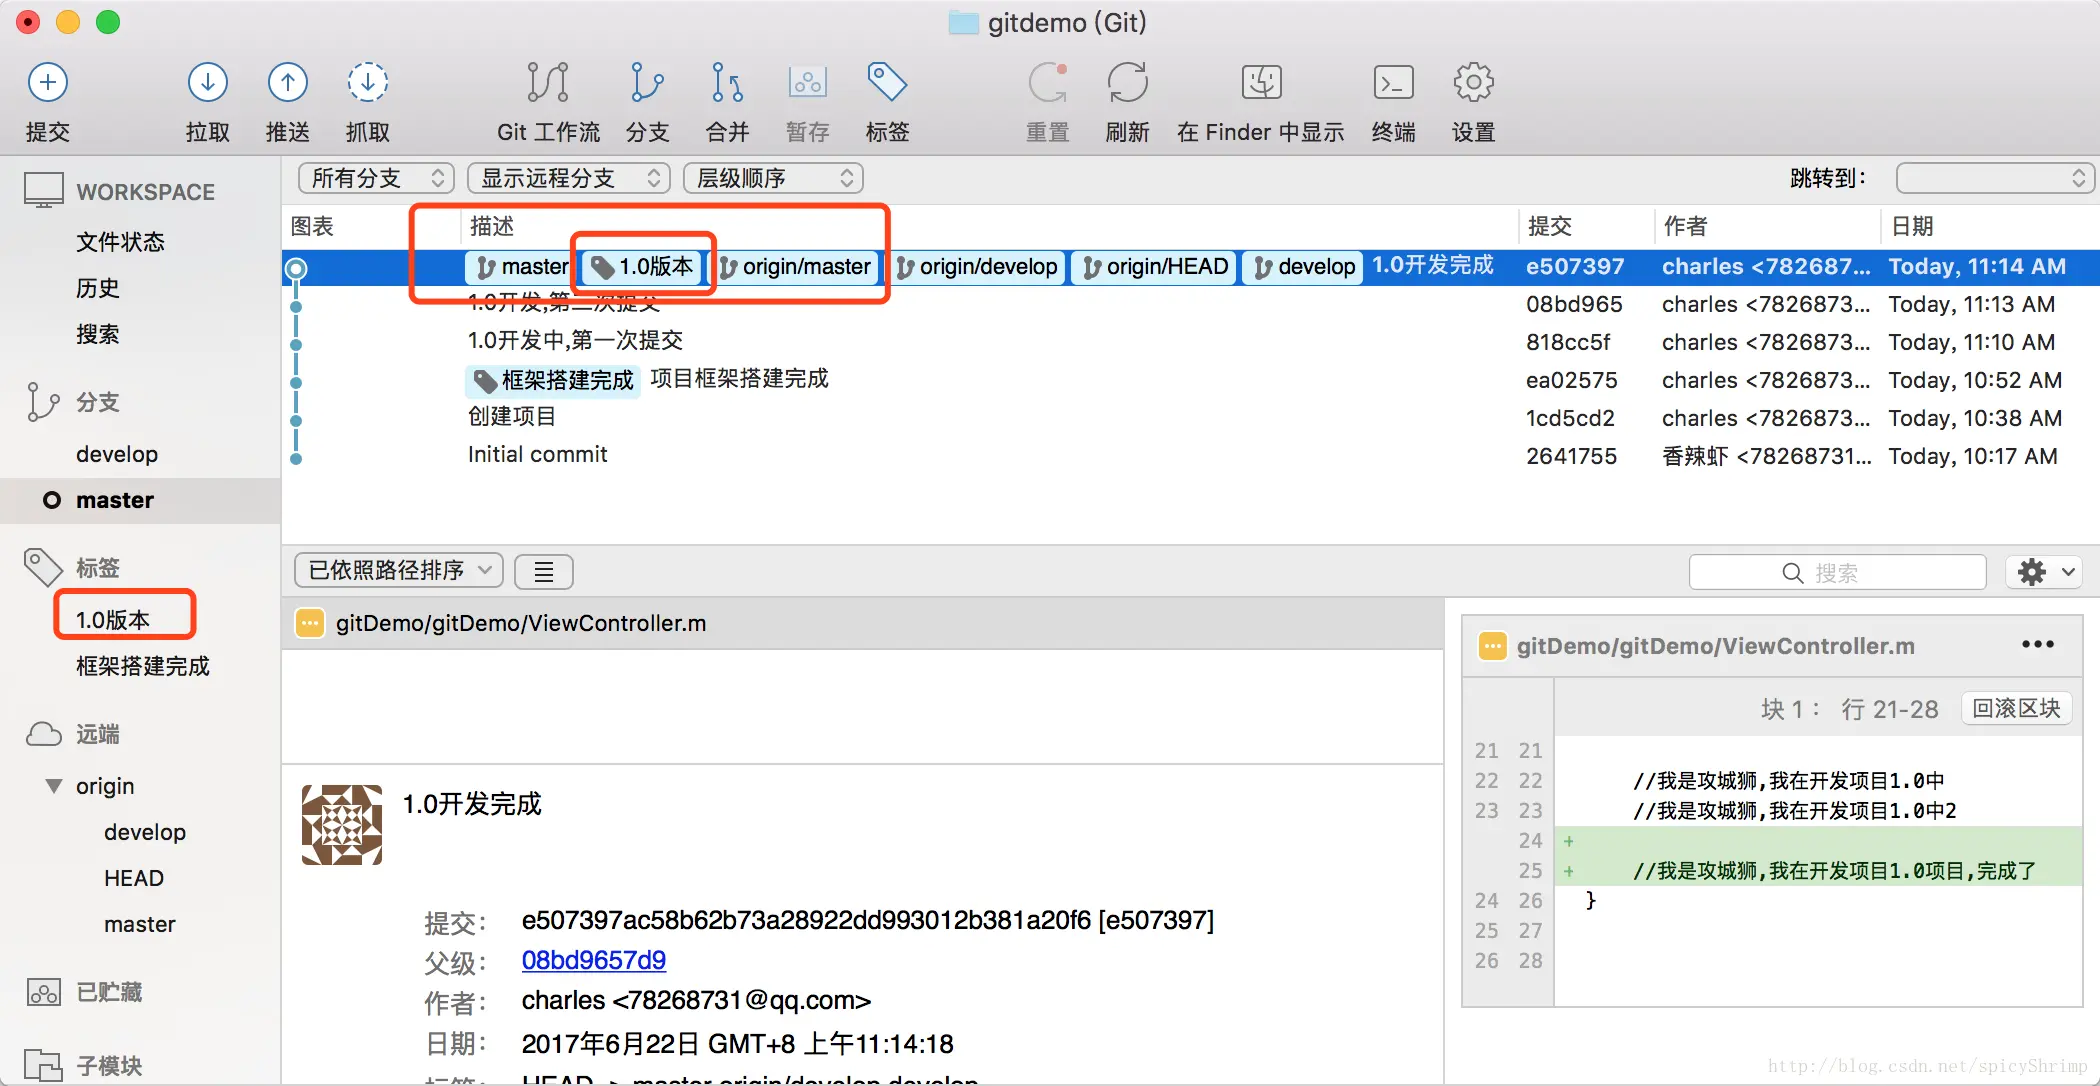2100x1086 pixels.
Task: Click the Tag (标签) toolbar icon
Action: tap(887, 83)
